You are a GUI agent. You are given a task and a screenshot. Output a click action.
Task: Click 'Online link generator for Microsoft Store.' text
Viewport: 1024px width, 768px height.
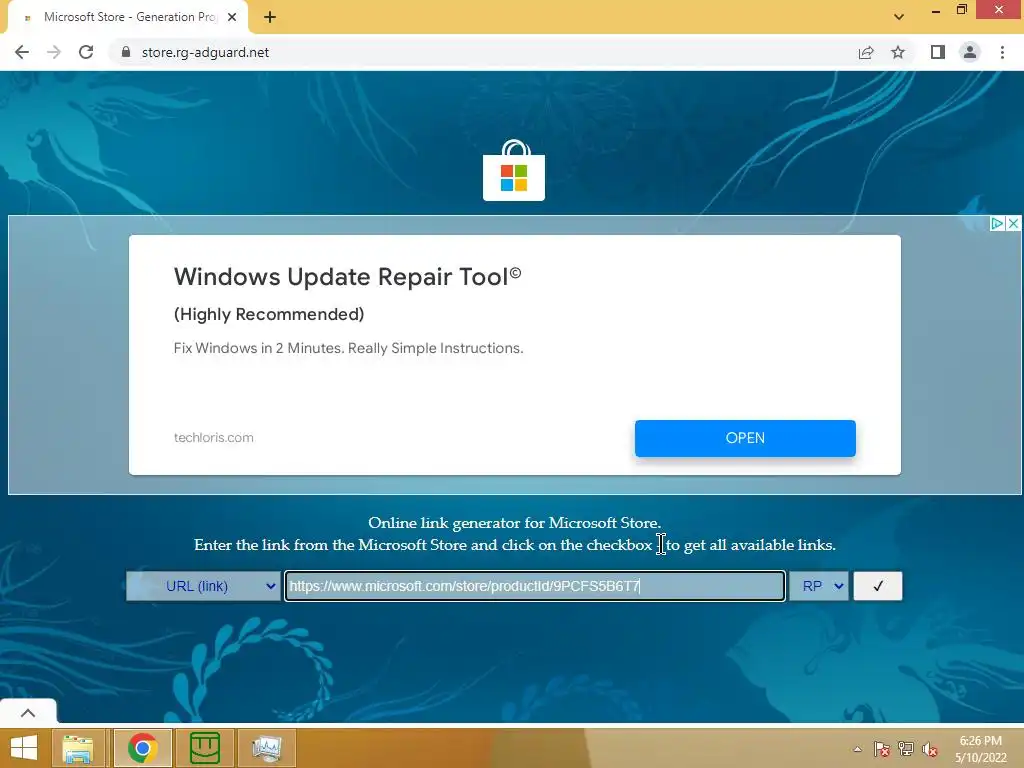515,522
